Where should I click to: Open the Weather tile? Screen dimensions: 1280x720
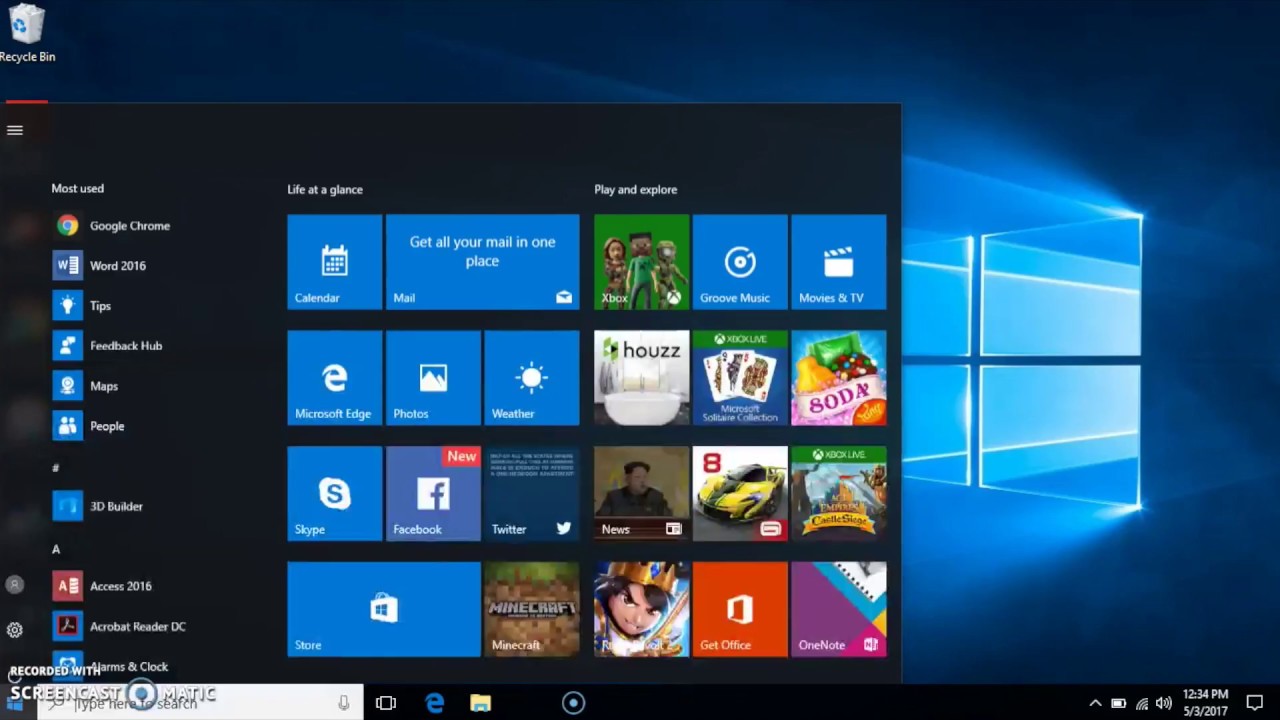click(x=531, y=378)
